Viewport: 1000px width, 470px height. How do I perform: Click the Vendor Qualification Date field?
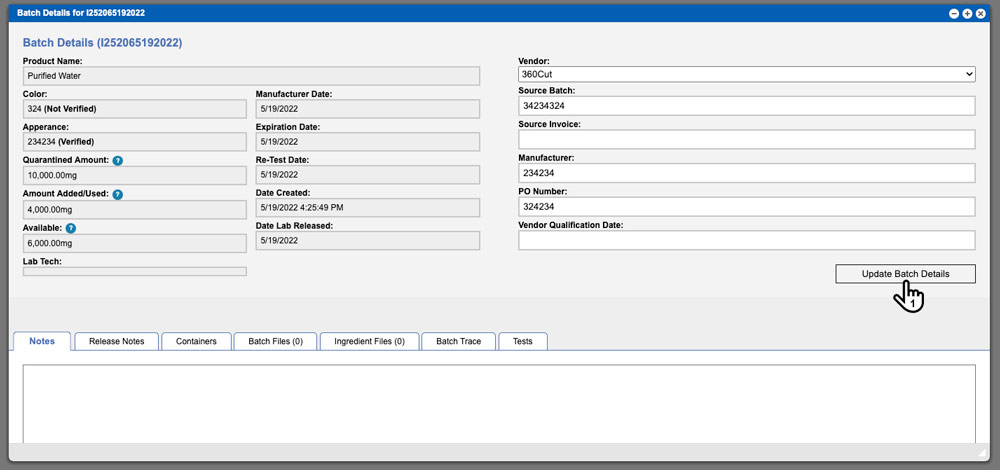click(x=747, y=240)
